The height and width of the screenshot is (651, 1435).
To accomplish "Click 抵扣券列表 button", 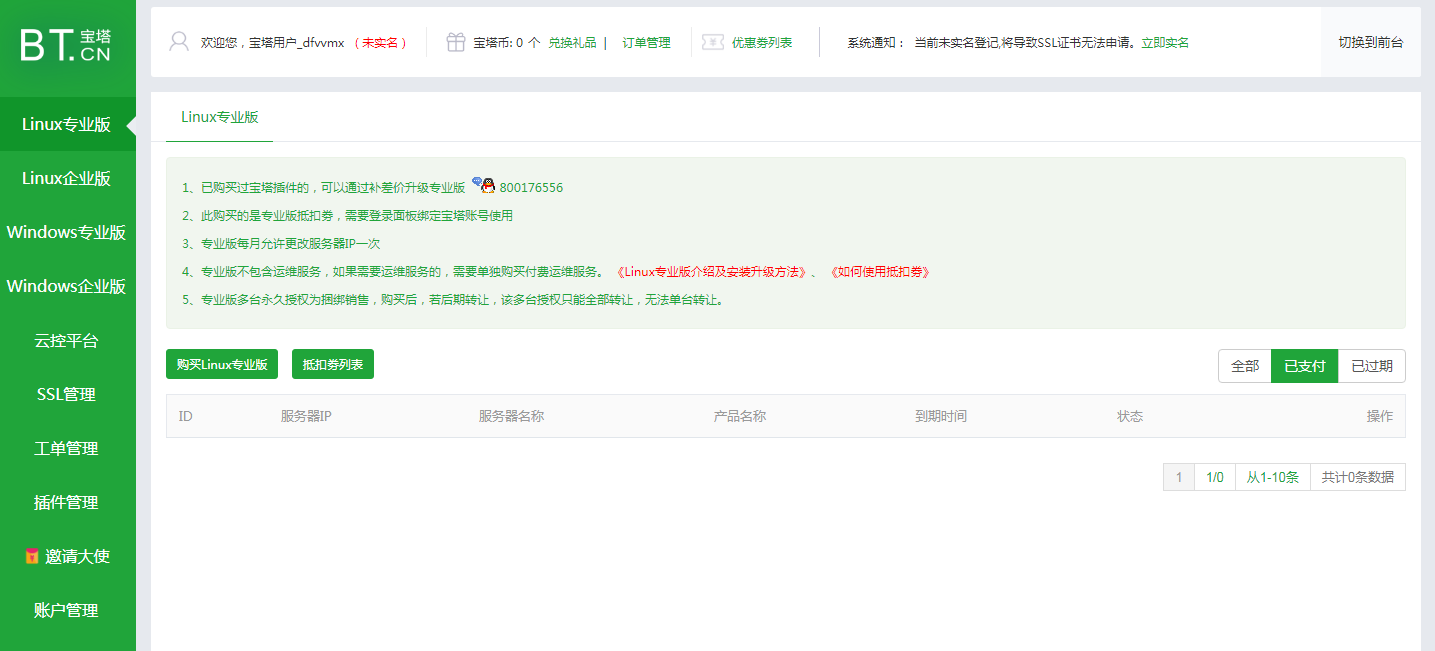I will (333, 365).
